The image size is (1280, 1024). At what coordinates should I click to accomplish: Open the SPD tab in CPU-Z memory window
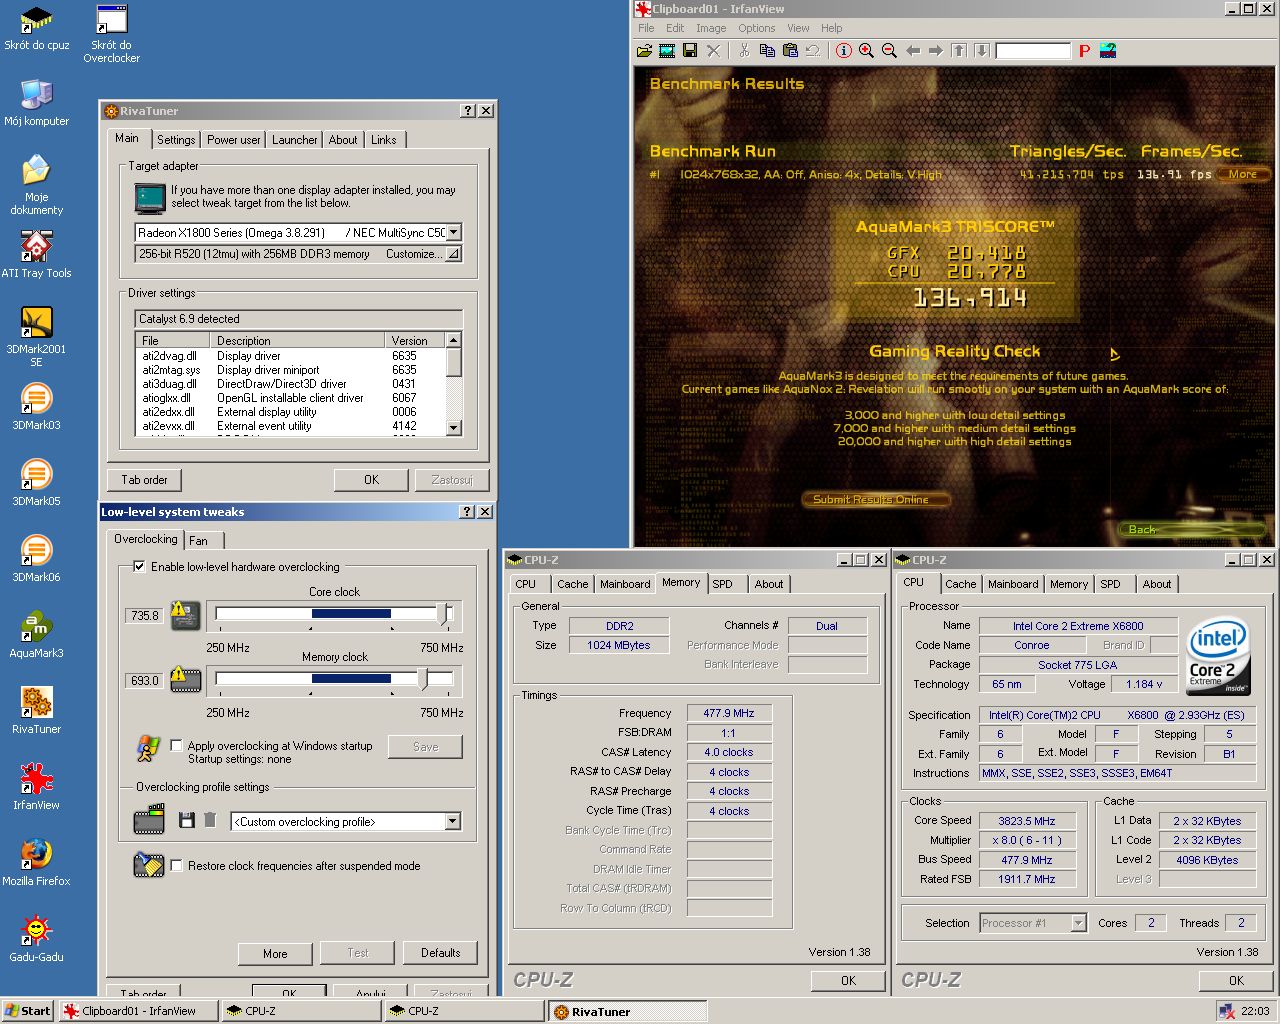(723, 584)
